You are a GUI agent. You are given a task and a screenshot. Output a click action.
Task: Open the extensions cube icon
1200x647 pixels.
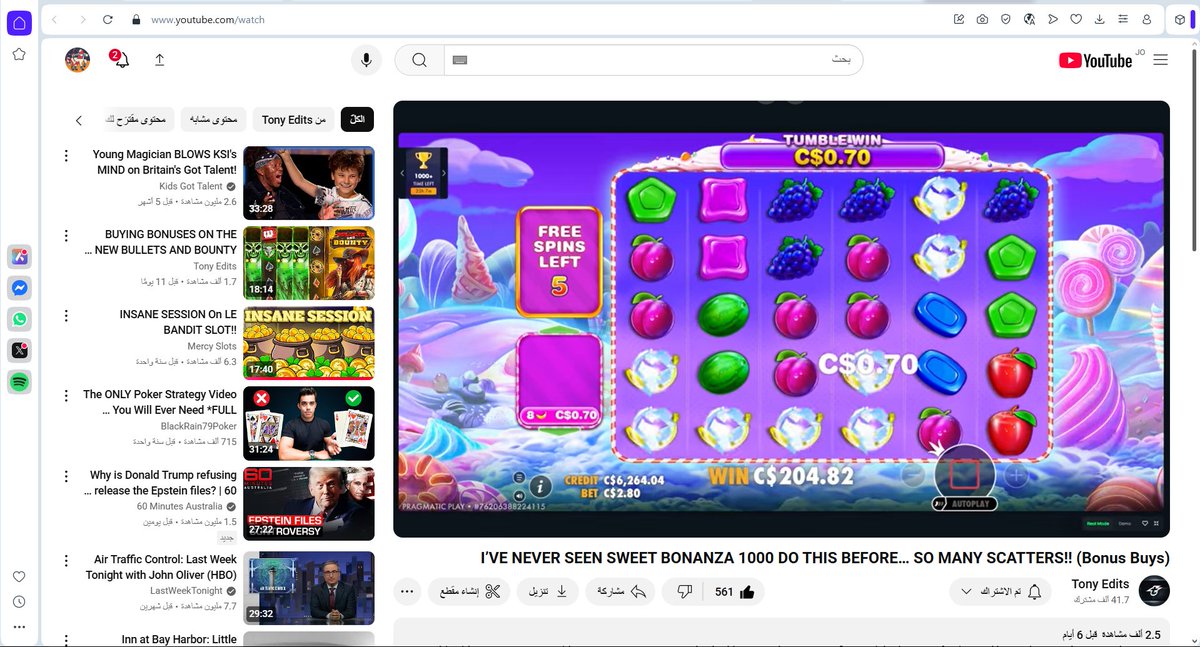coord(1180,19)
